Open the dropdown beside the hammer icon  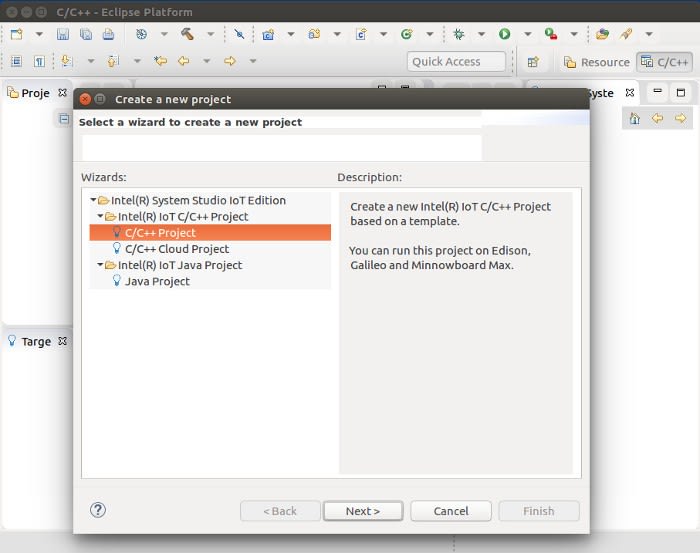210,34
